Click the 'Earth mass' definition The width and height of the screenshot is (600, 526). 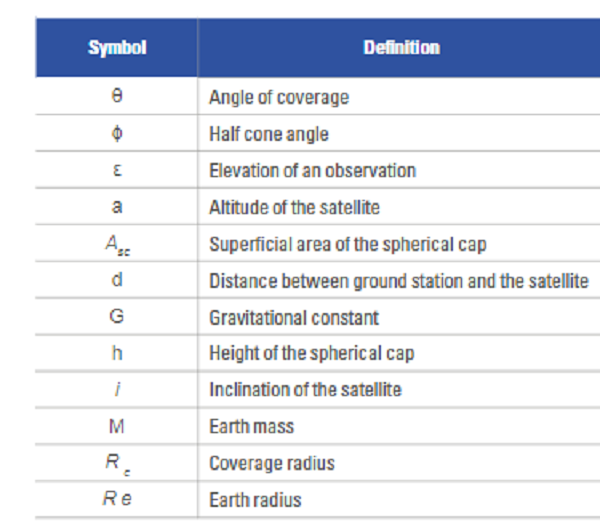[x=251, y=427]
